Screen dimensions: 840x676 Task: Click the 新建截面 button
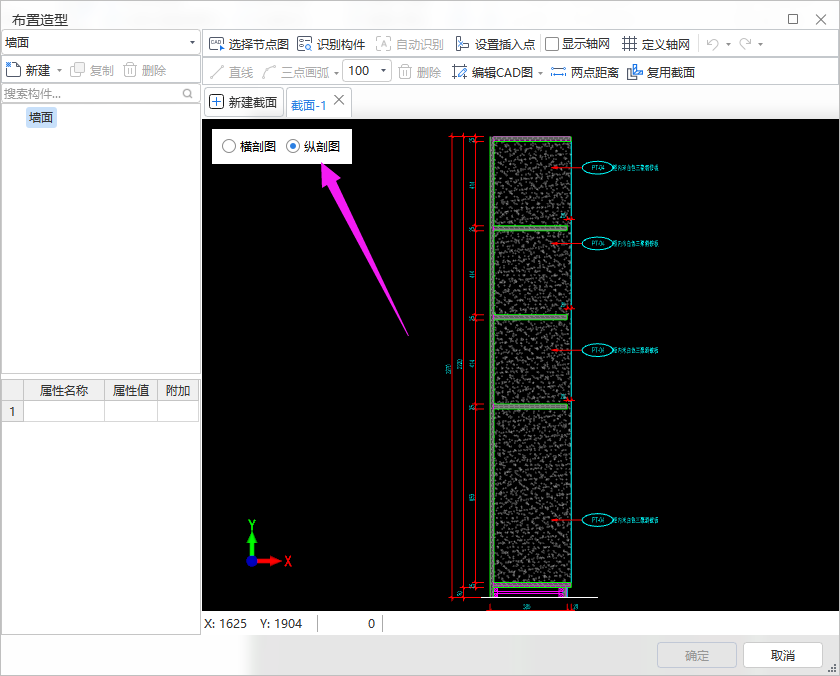pos(242,102)
